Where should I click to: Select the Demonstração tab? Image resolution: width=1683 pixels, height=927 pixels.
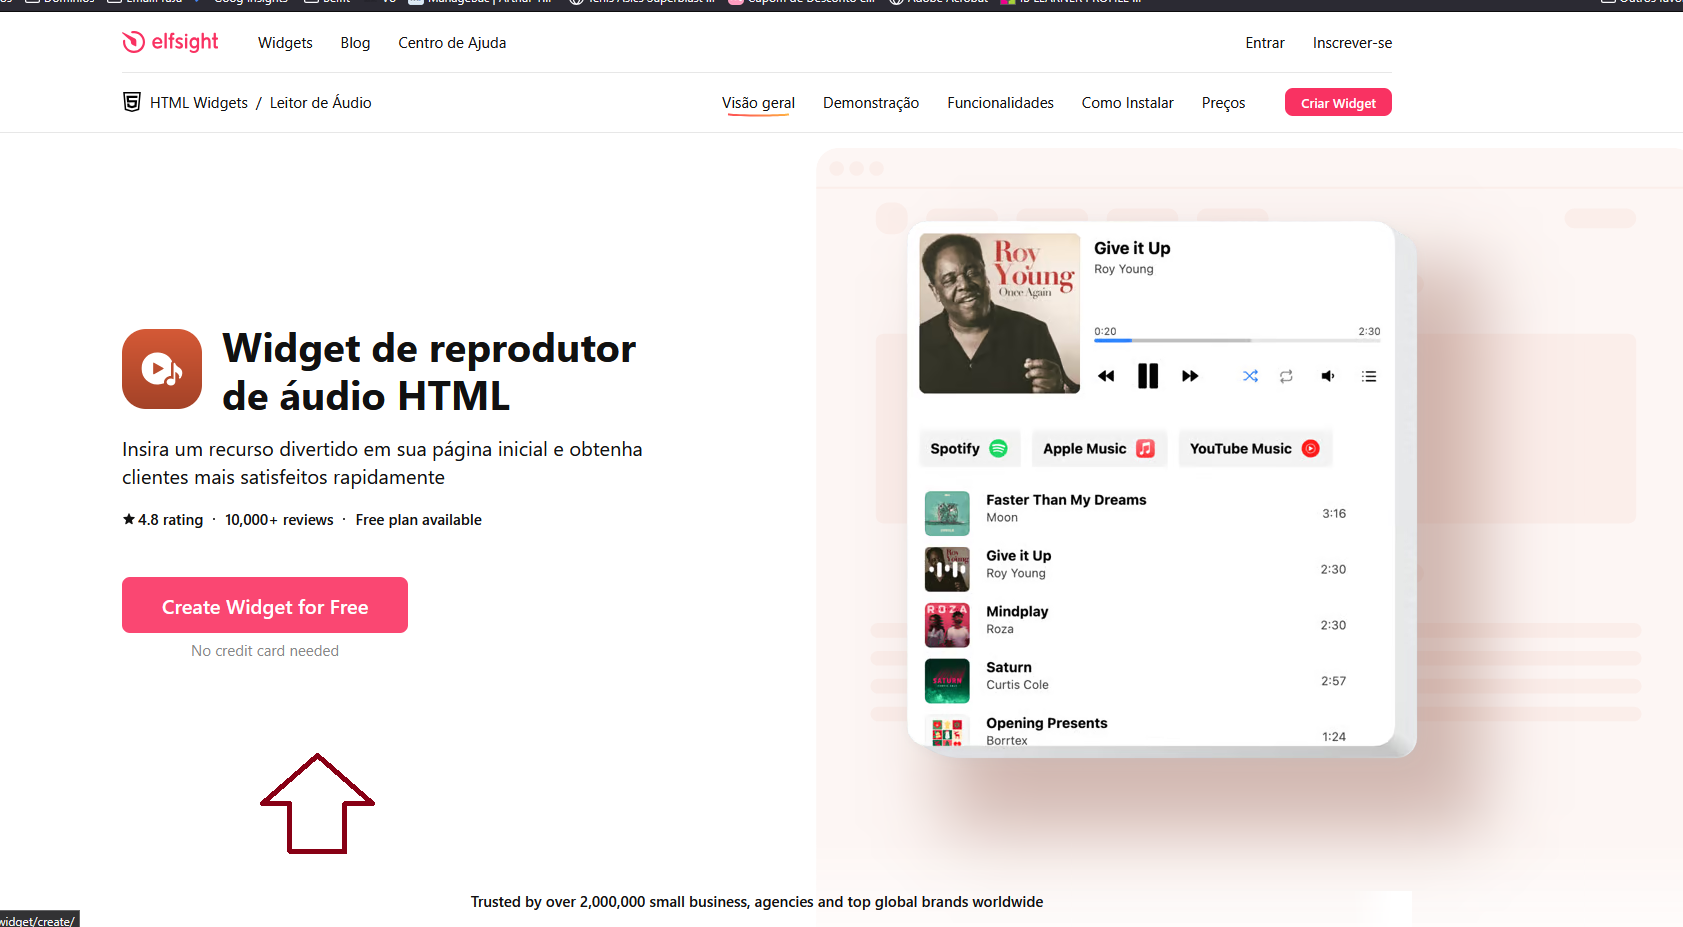coord(871,102)
